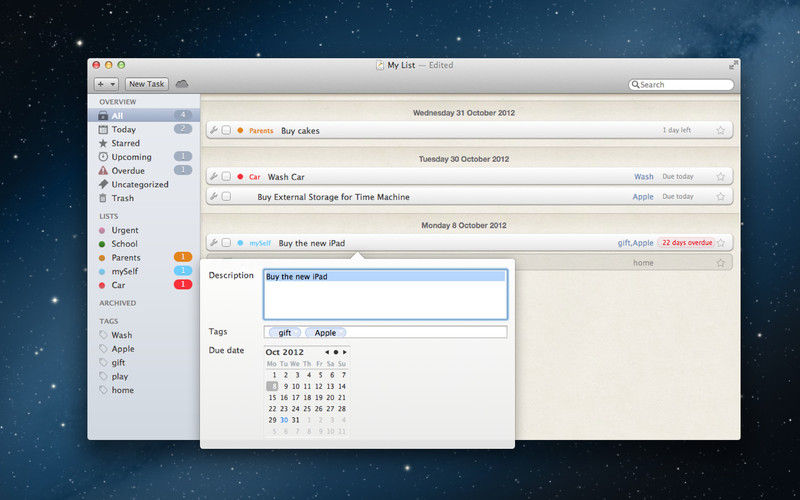Select October 31 in the calendar
The width and height of the screenshot is (800, 500).
[295, 420]
